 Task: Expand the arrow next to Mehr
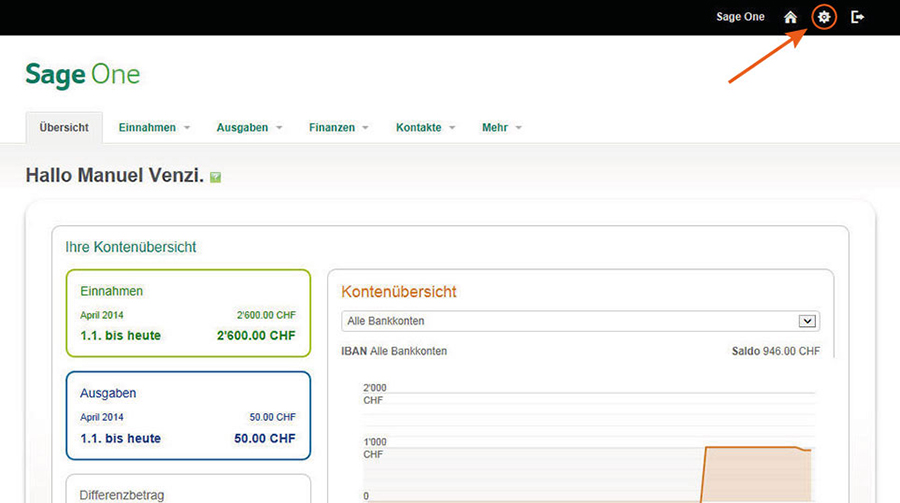coord(519,127)
